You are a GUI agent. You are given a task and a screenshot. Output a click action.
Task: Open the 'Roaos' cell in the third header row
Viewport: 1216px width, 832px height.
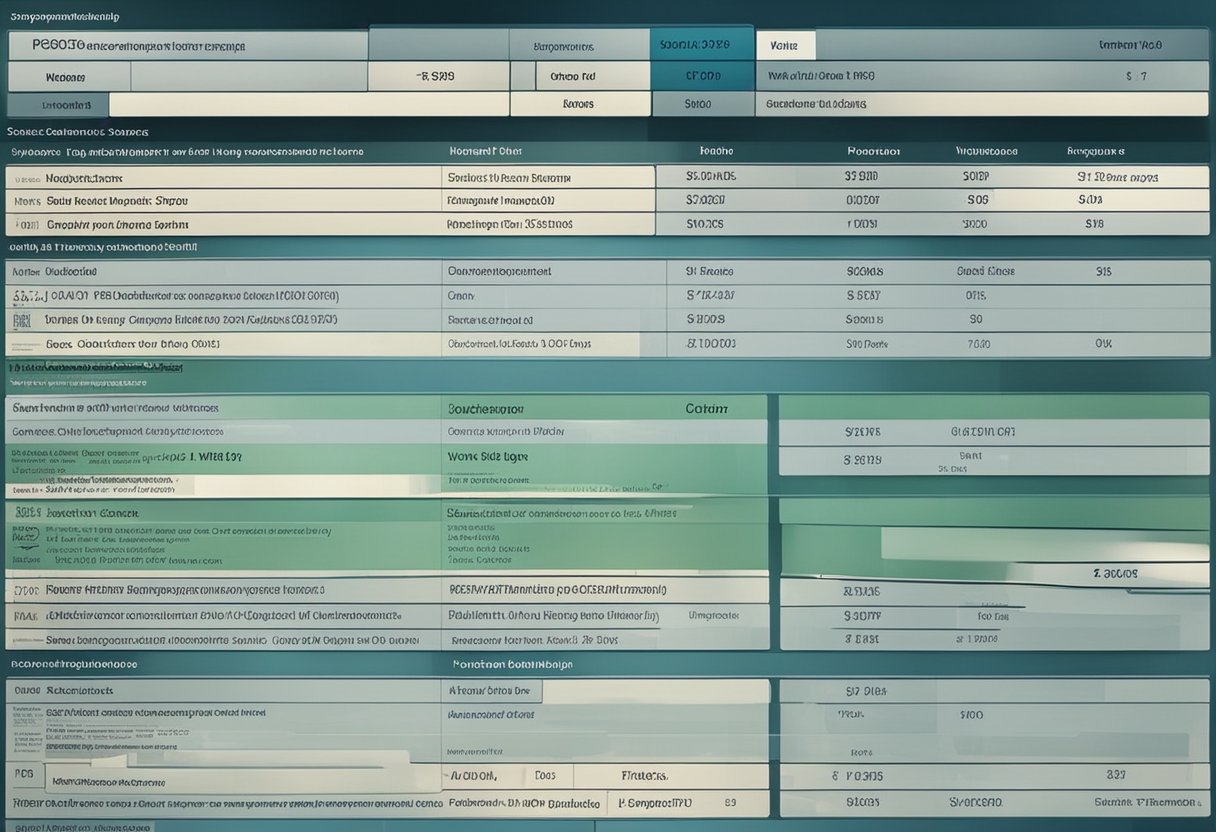pos(579,104)
